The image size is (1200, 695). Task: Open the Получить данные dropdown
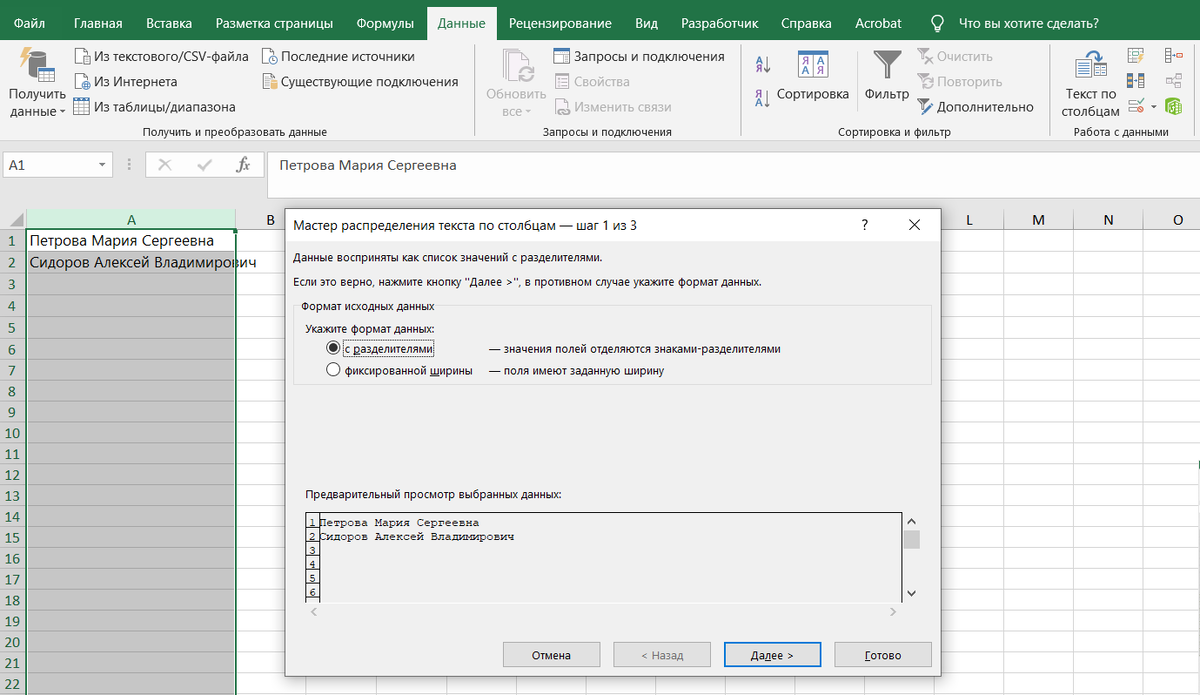(37, 83)
